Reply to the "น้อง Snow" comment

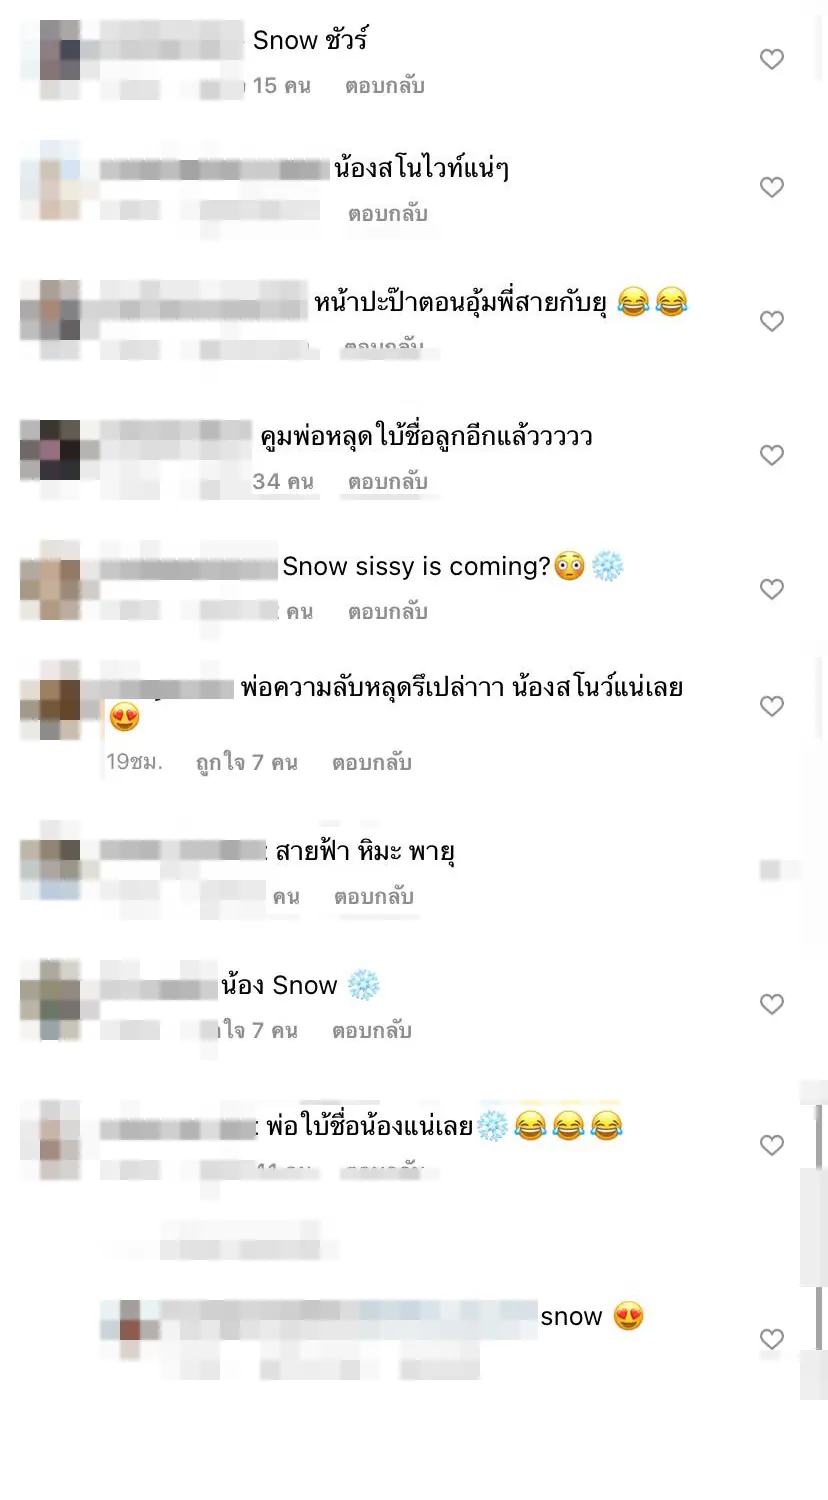[x=372, y=1031]
